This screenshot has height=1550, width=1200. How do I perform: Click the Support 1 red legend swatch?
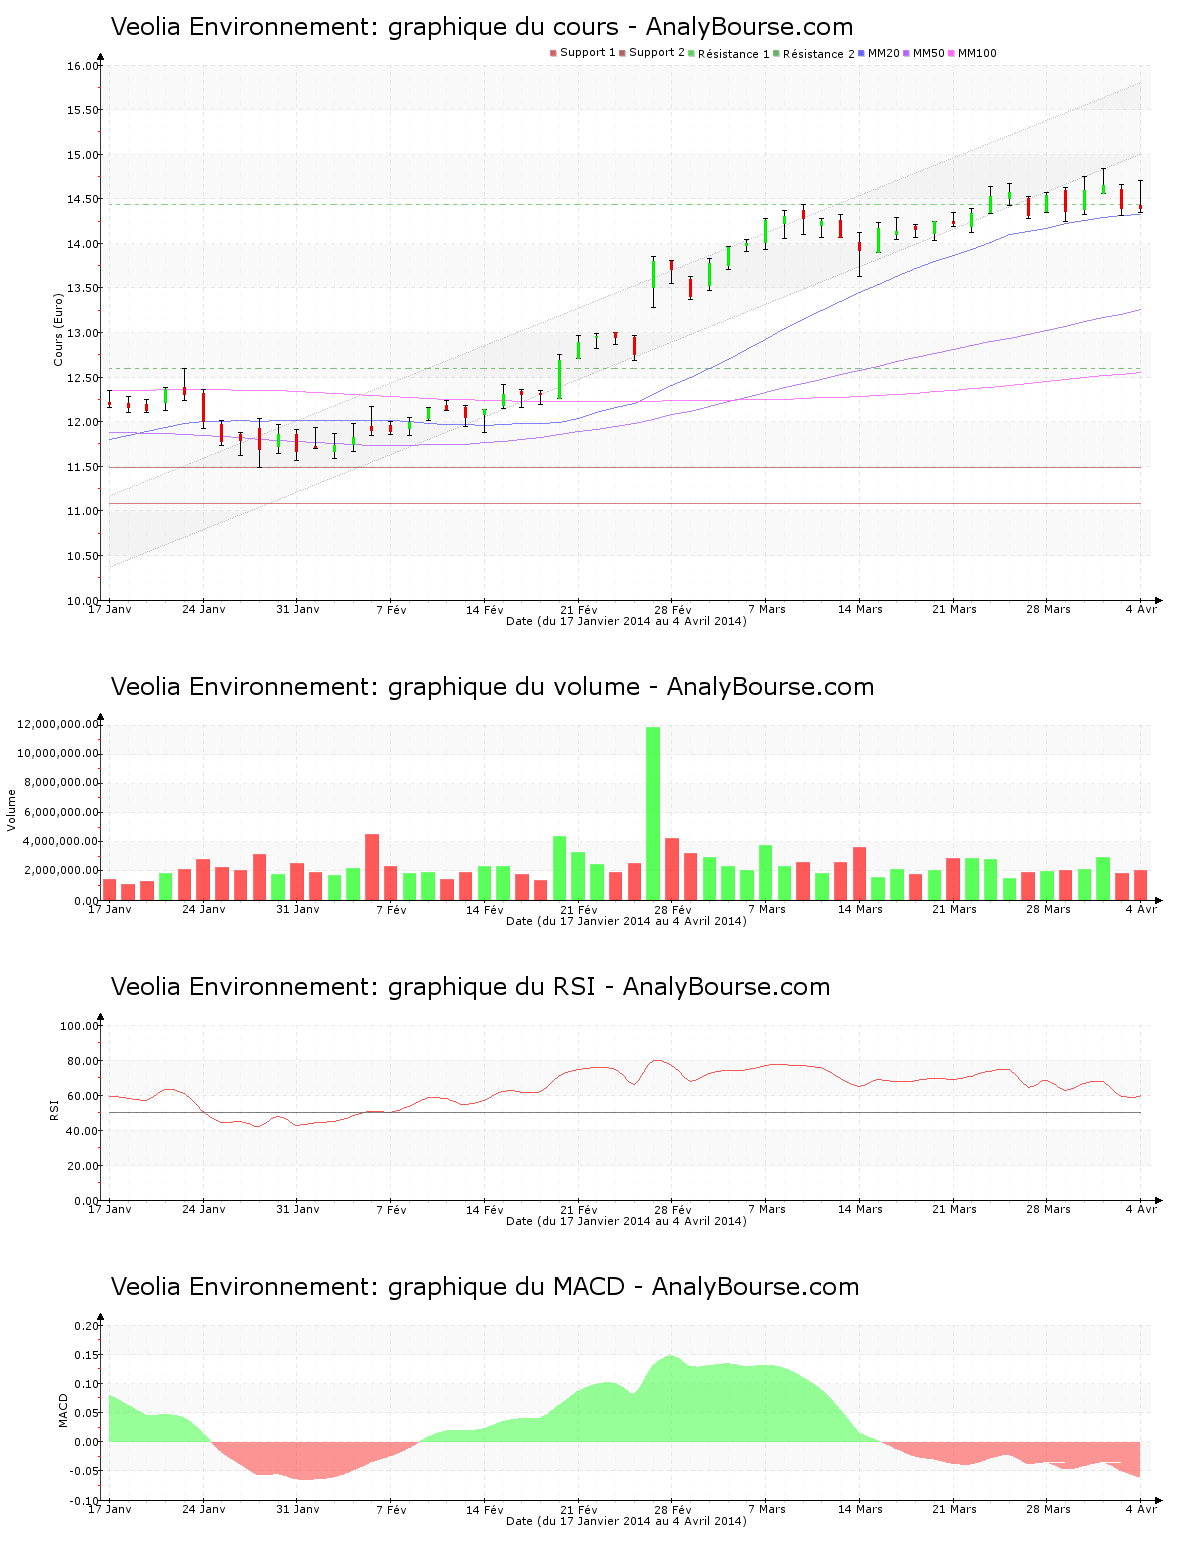[553, 53]
